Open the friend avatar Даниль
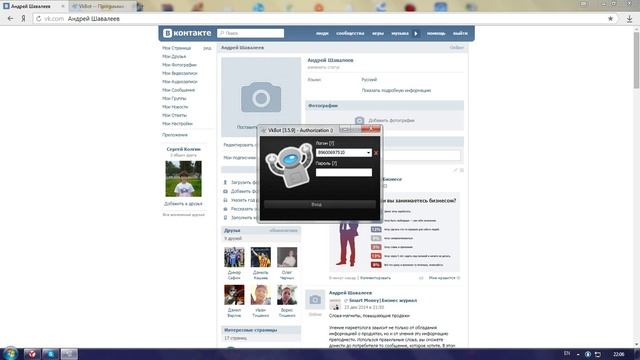Image resolution: width=640 pixels, height=360 pixels. coord(260,257)
